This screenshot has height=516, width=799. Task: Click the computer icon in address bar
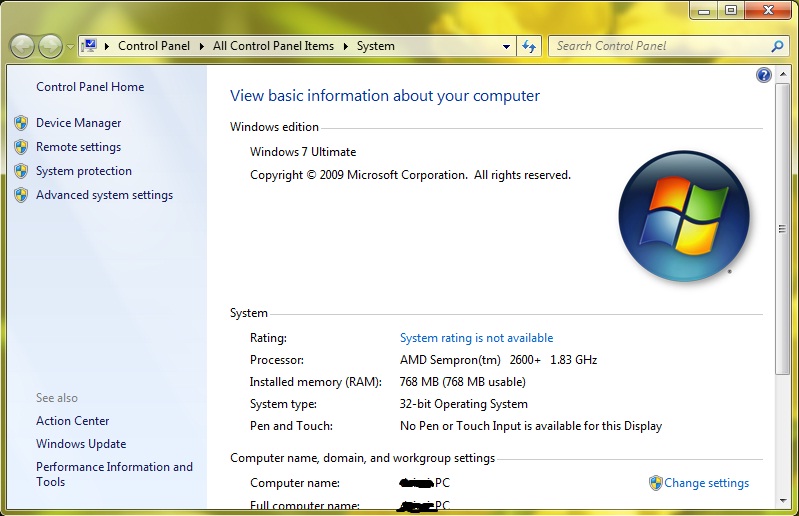coord(90,46)
